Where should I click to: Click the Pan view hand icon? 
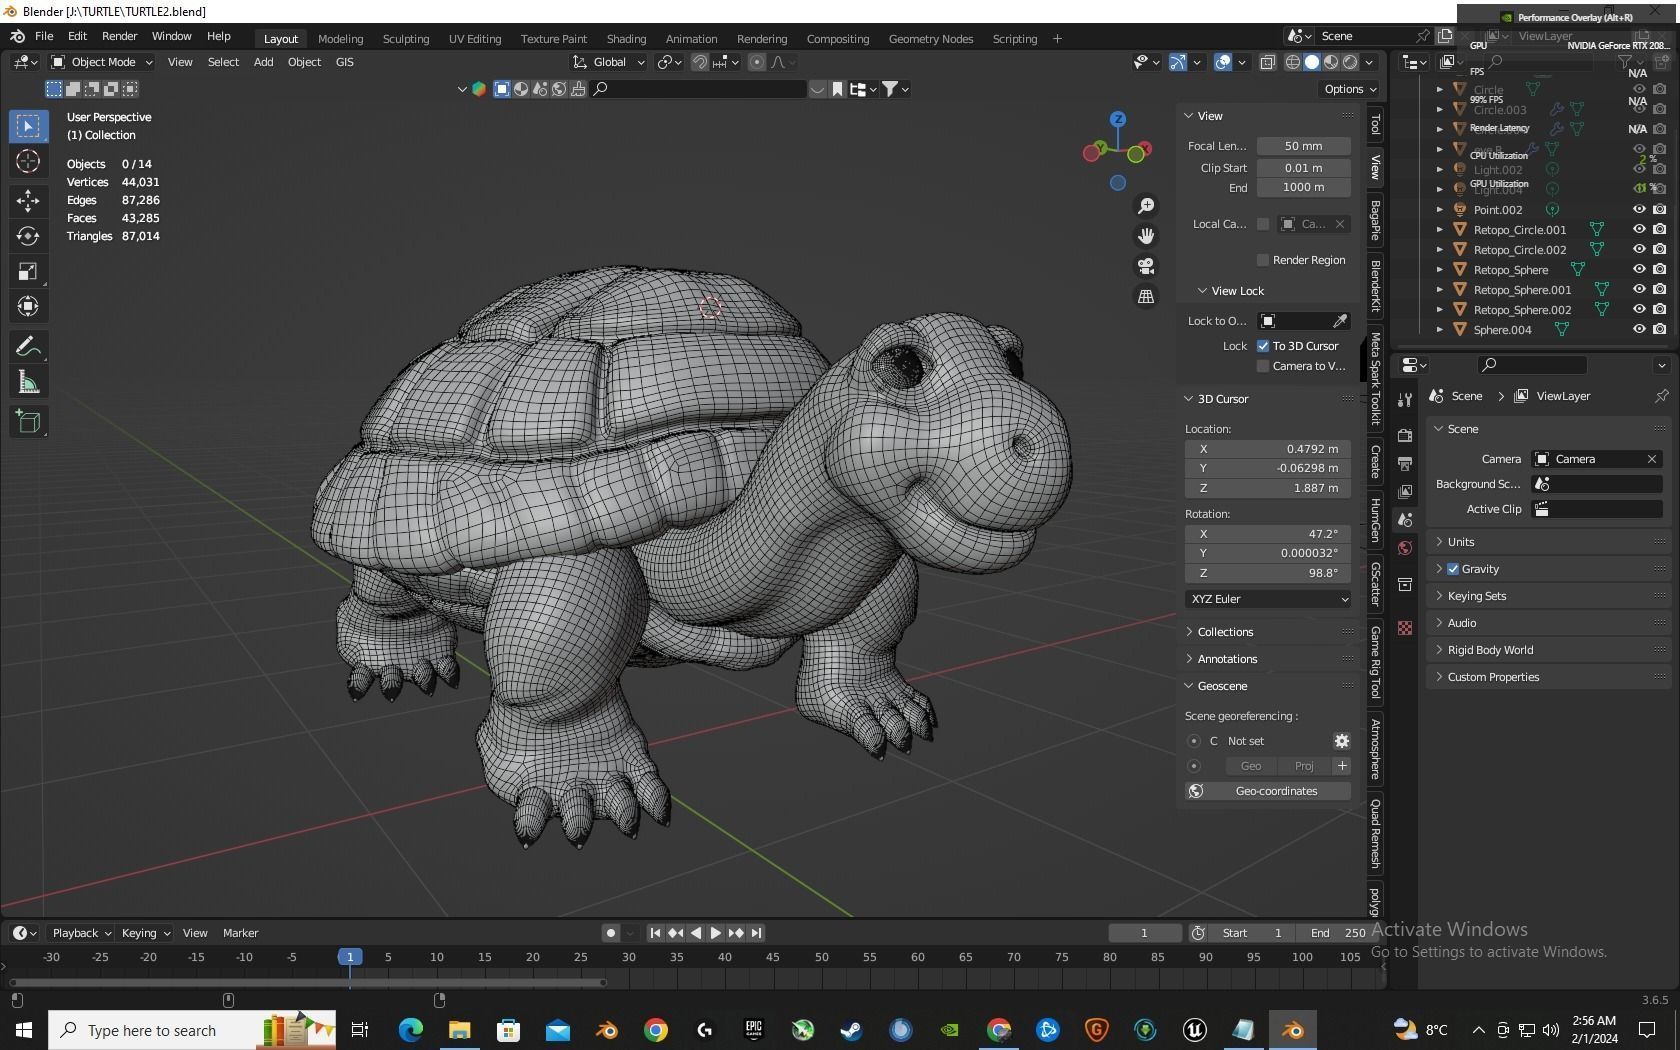(1146, 236)
